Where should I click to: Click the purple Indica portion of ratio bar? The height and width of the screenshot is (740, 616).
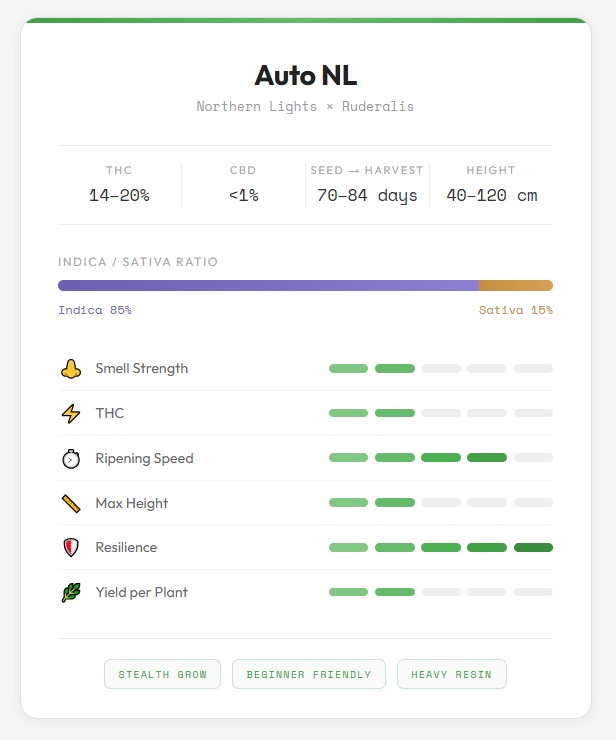pyautogui.click(x=268, y=286)
